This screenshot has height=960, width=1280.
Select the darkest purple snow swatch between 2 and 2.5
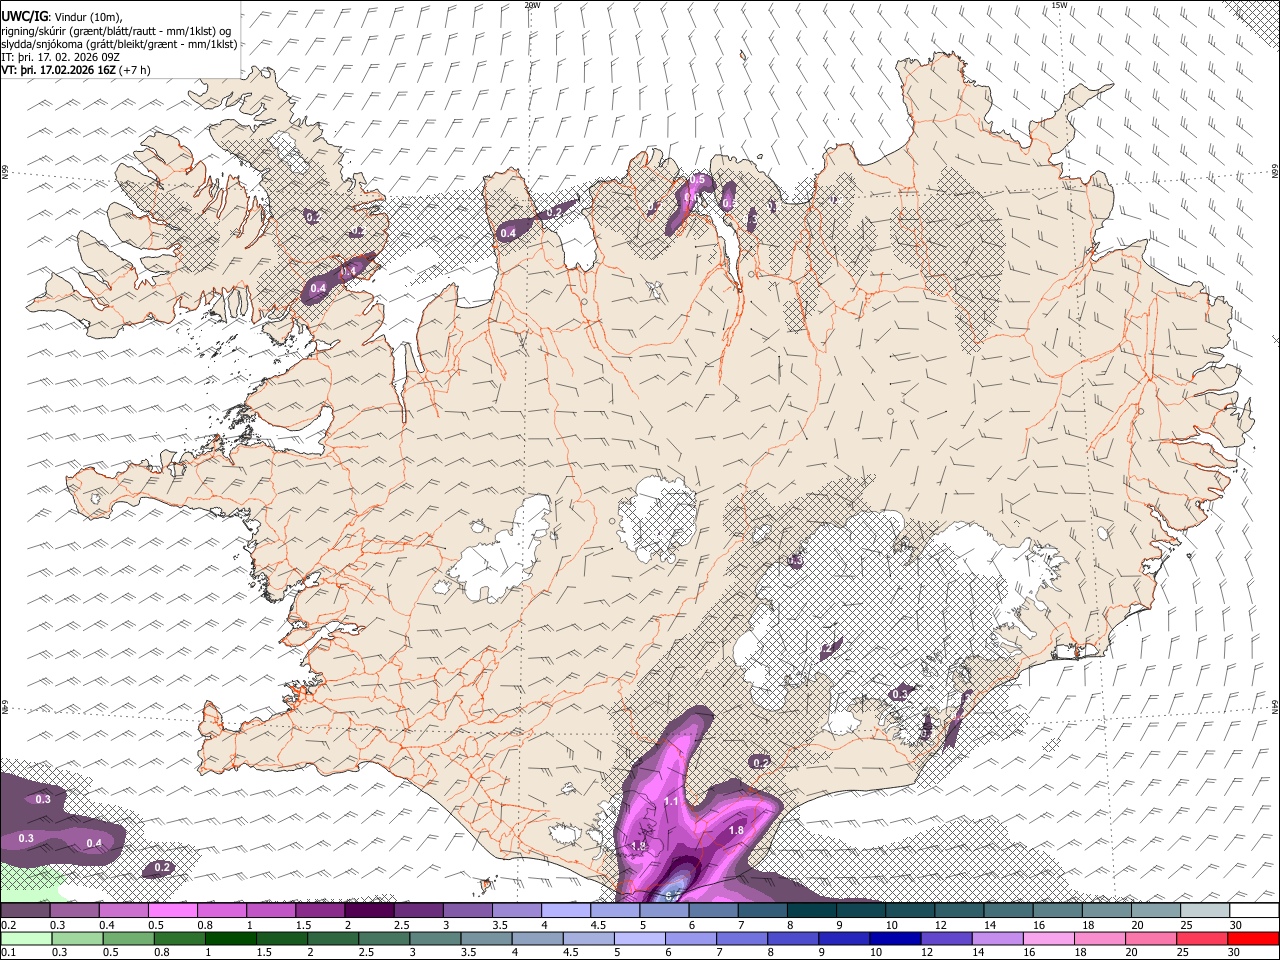click(x=369, y=911)
